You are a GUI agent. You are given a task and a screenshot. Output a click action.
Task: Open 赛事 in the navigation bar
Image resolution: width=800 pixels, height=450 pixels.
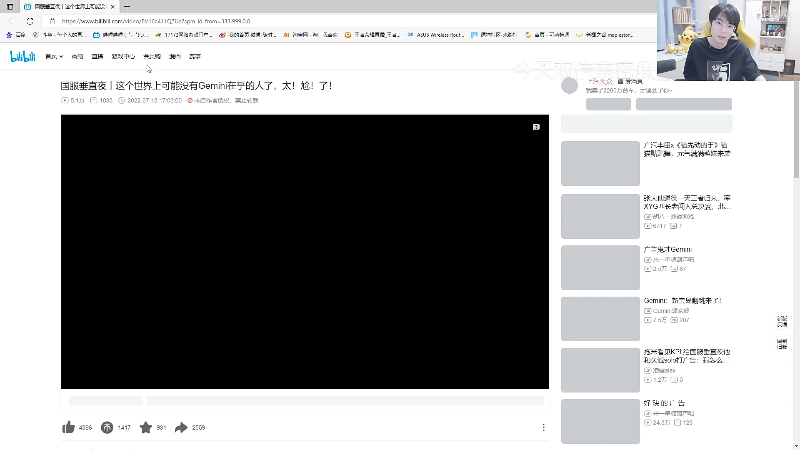(195, 56)
